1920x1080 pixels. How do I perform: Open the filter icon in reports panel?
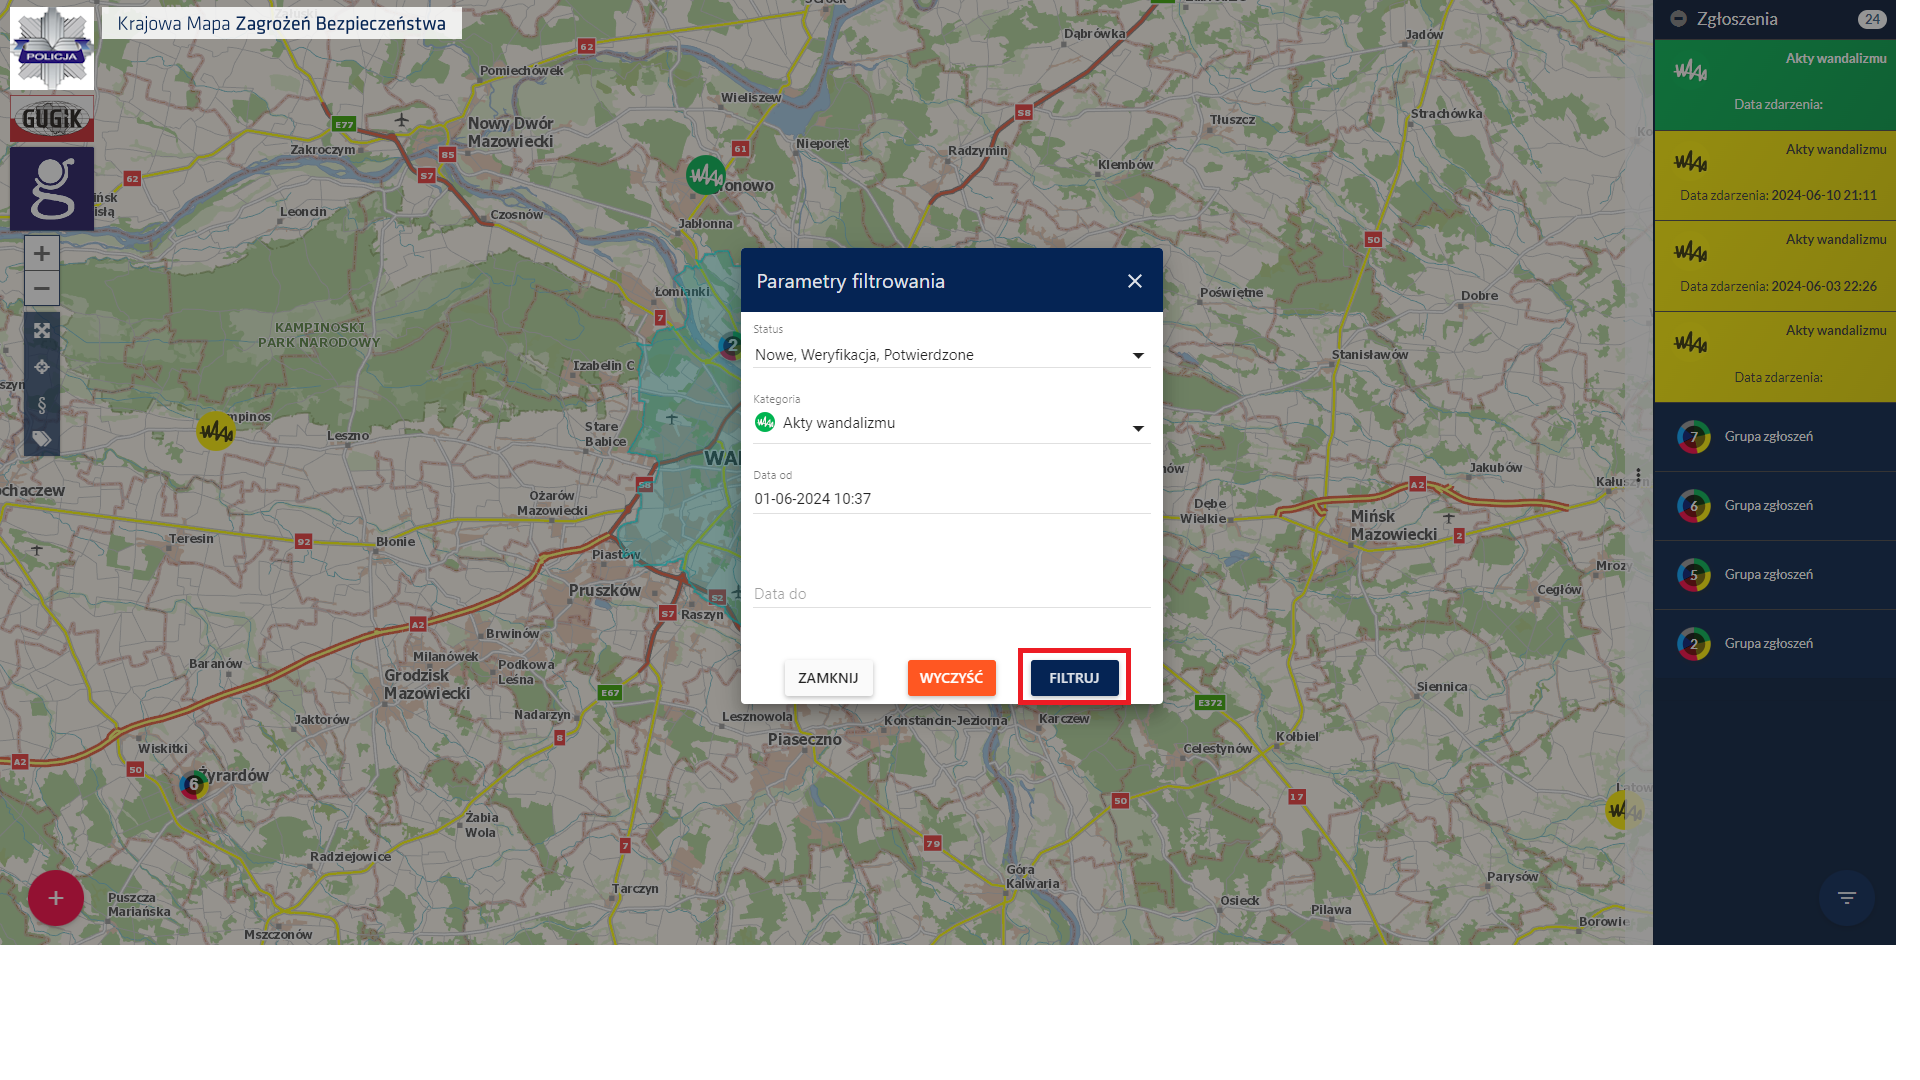1846,898
